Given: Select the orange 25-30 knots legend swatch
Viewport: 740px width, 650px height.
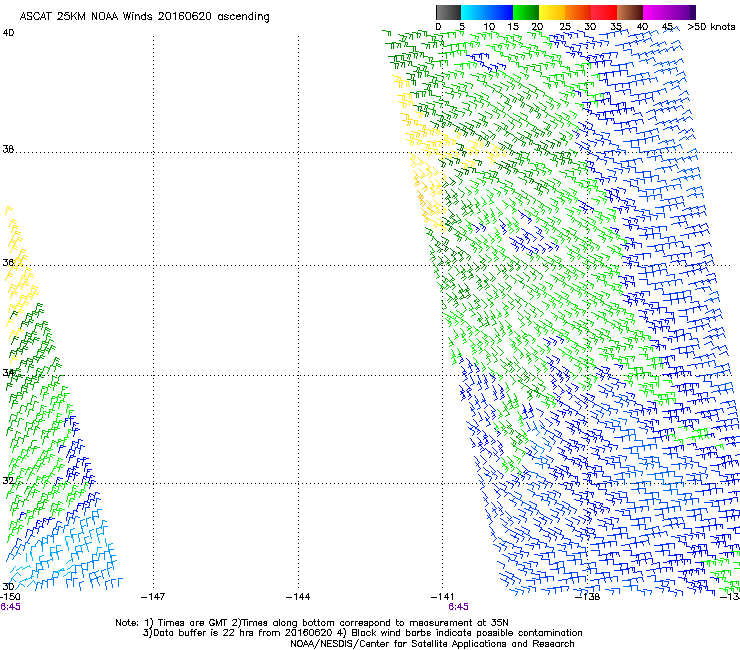Looking at the screenshot, I should click(x=578, y=12).
